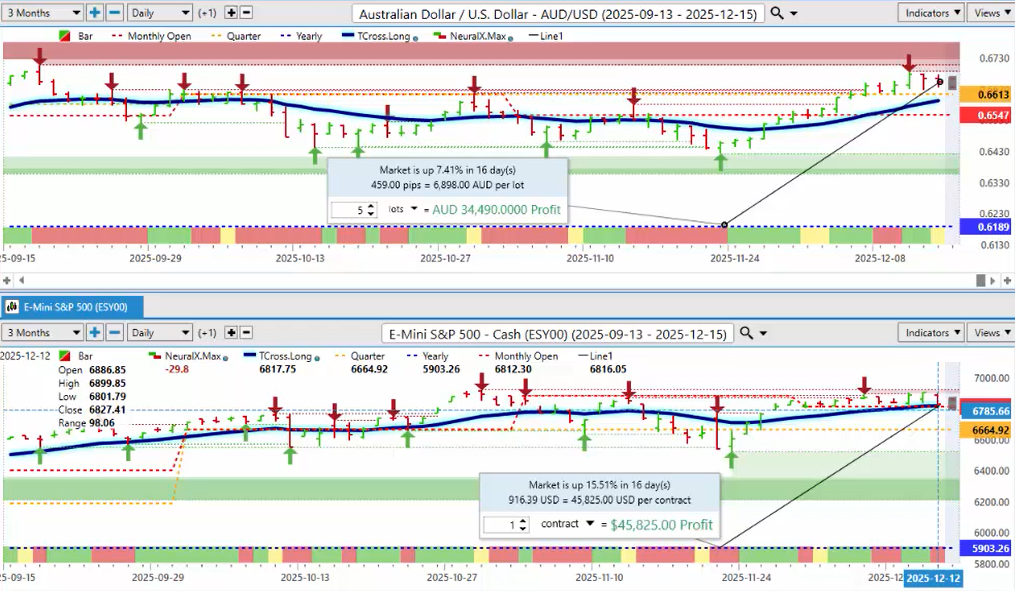Click the zoom-in plus icon on AUD/USD chart
1015x591 pixels.
pyautogui.click(x=95, y=13)
